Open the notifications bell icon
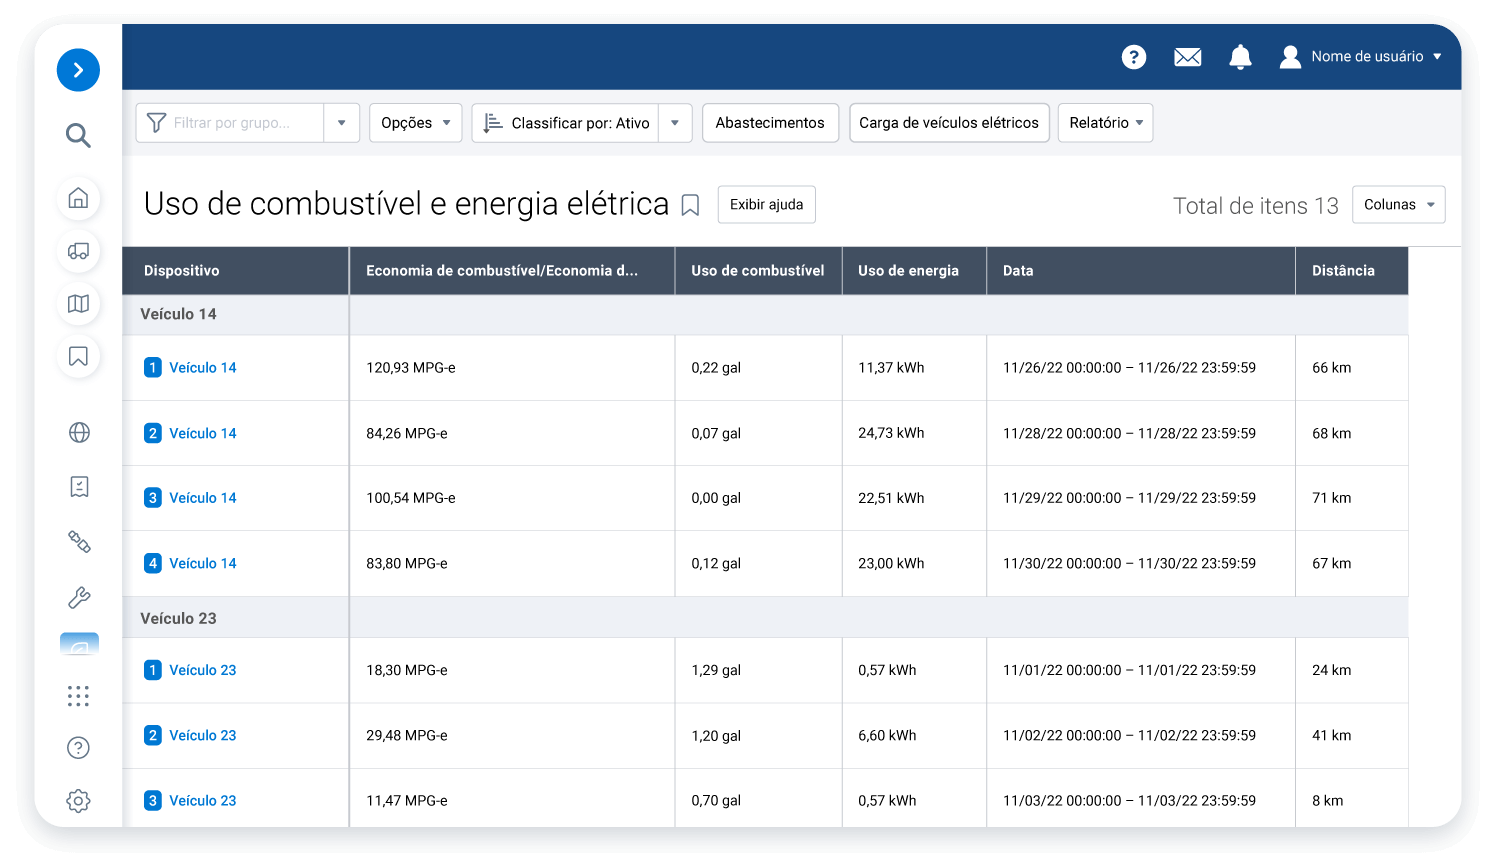The image size is (1496, 866). 1240,57
